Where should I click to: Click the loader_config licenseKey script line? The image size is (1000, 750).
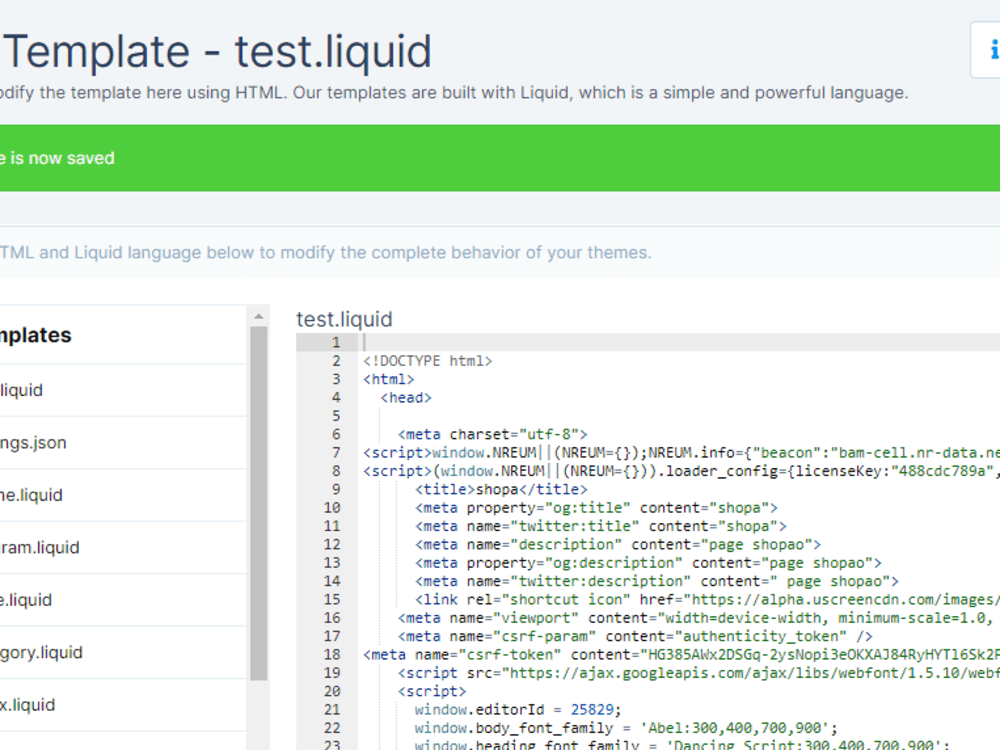point(681,471)
